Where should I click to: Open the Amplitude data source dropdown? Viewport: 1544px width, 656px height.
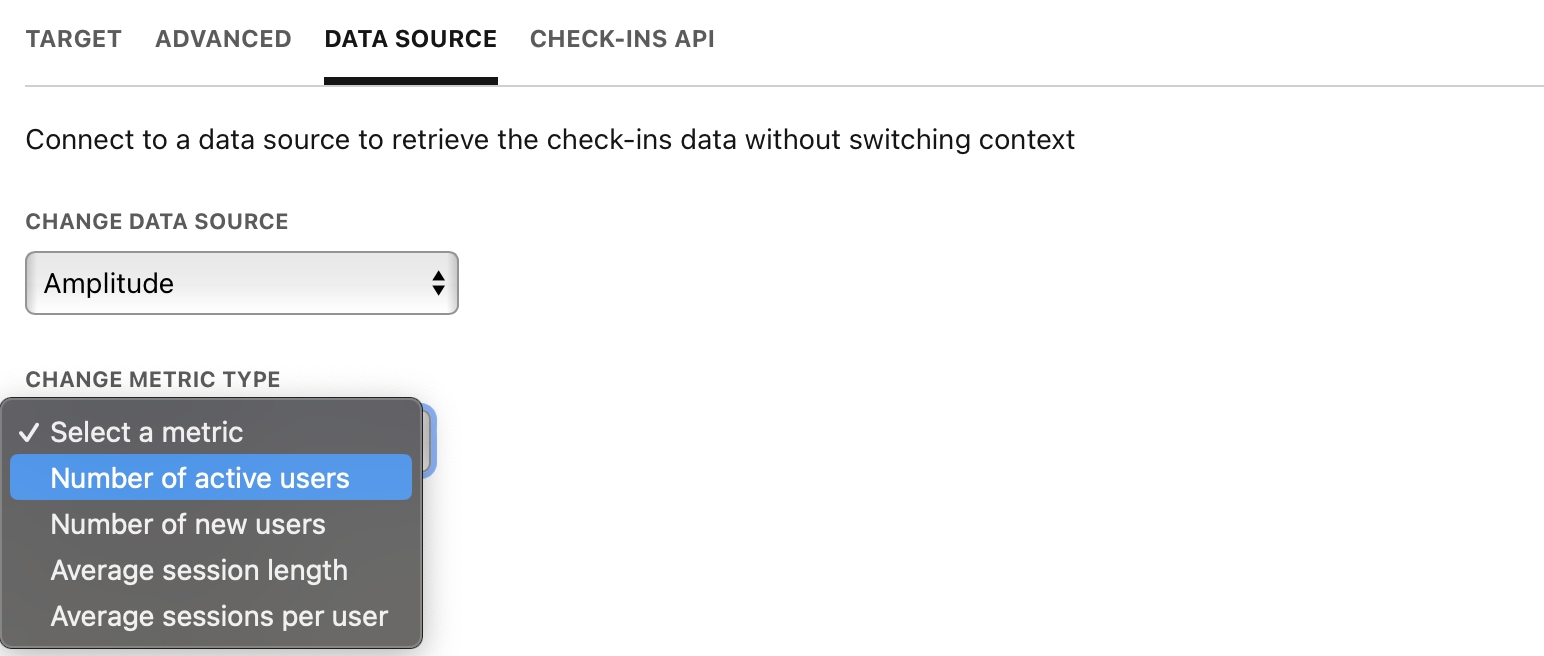[241, 283]
